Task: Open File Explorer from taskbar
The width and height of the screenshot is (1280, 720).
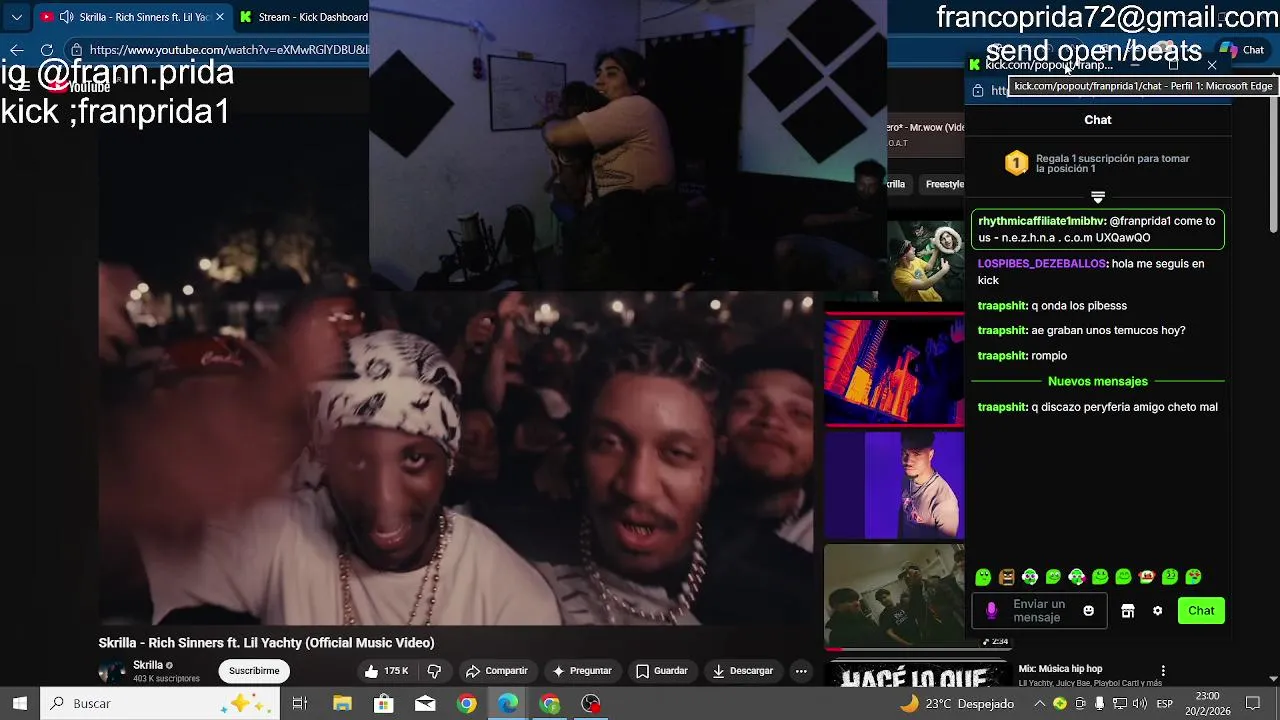Action: (x=342, y=703)
